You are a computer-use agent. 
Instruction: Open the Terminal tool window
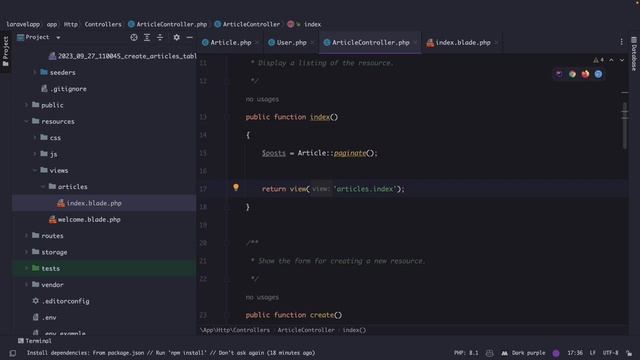pyautogui.click(x=35, y=341)
